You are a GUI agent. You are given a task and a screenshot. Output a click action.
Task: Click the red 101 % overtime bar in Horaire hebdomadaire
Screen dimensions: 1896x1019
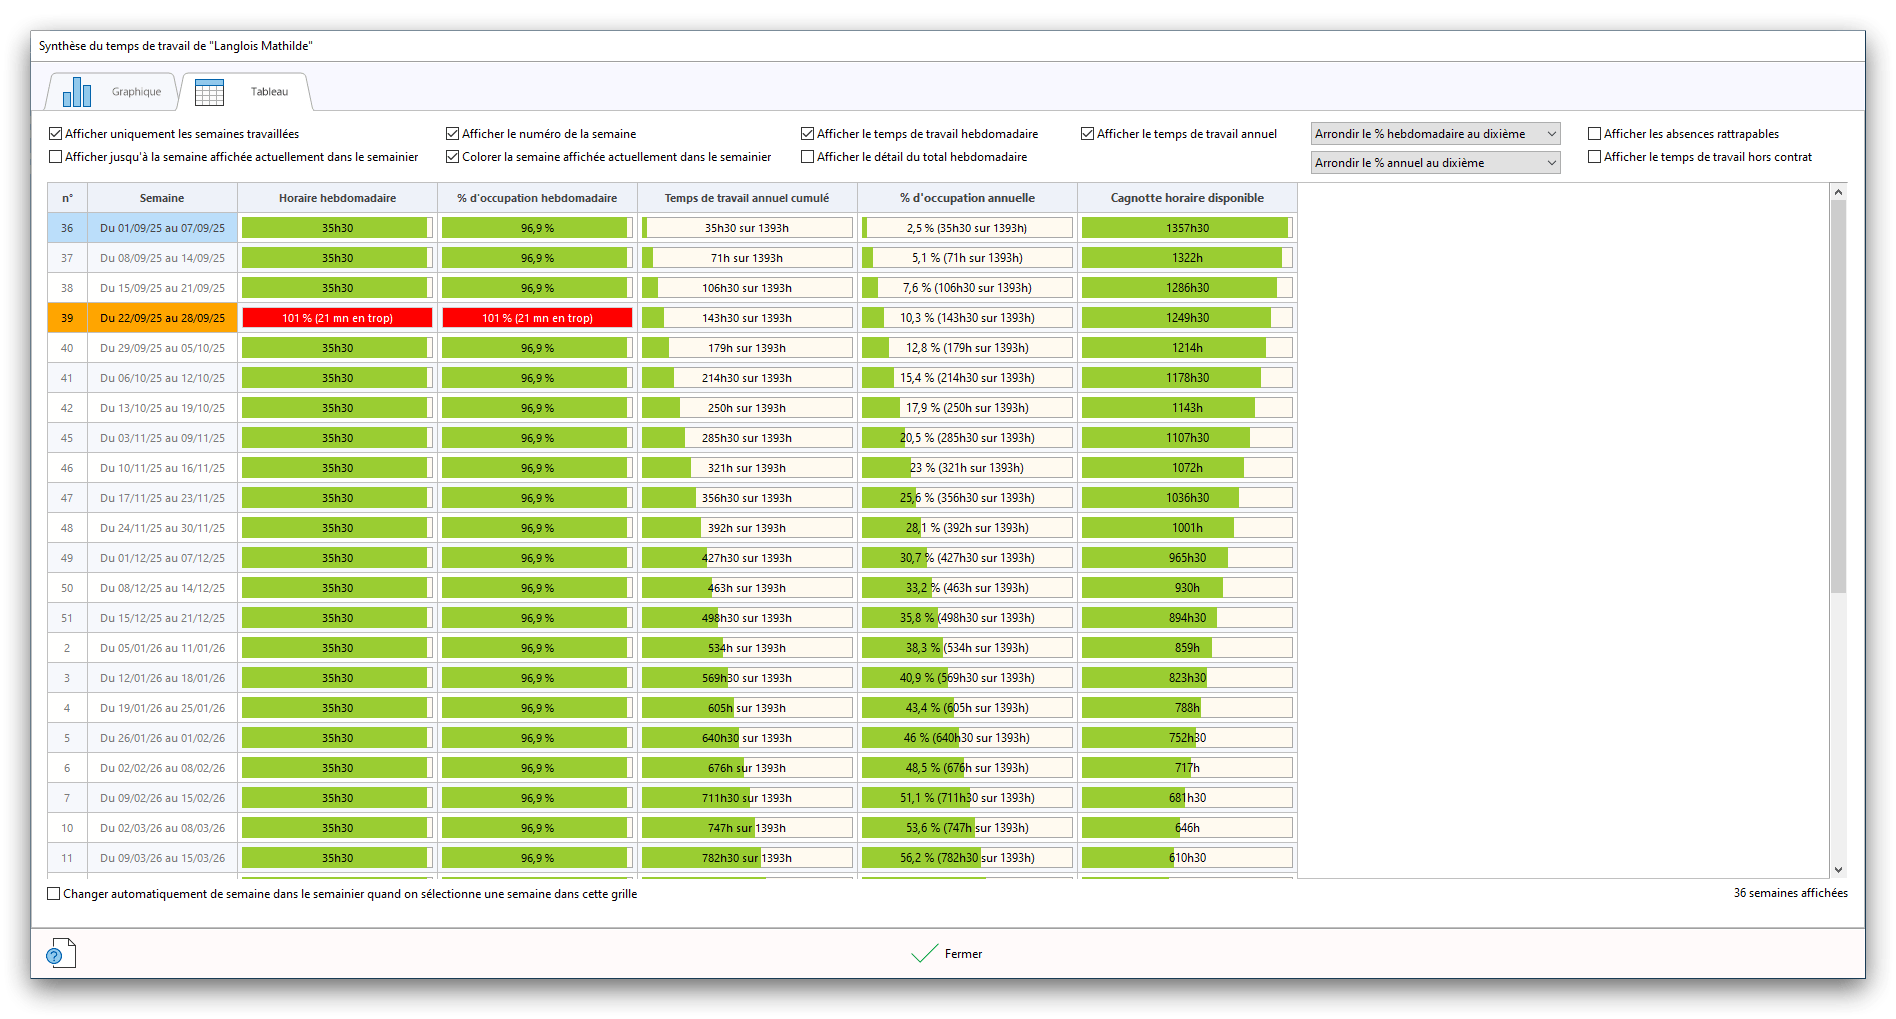pos(337,318)
